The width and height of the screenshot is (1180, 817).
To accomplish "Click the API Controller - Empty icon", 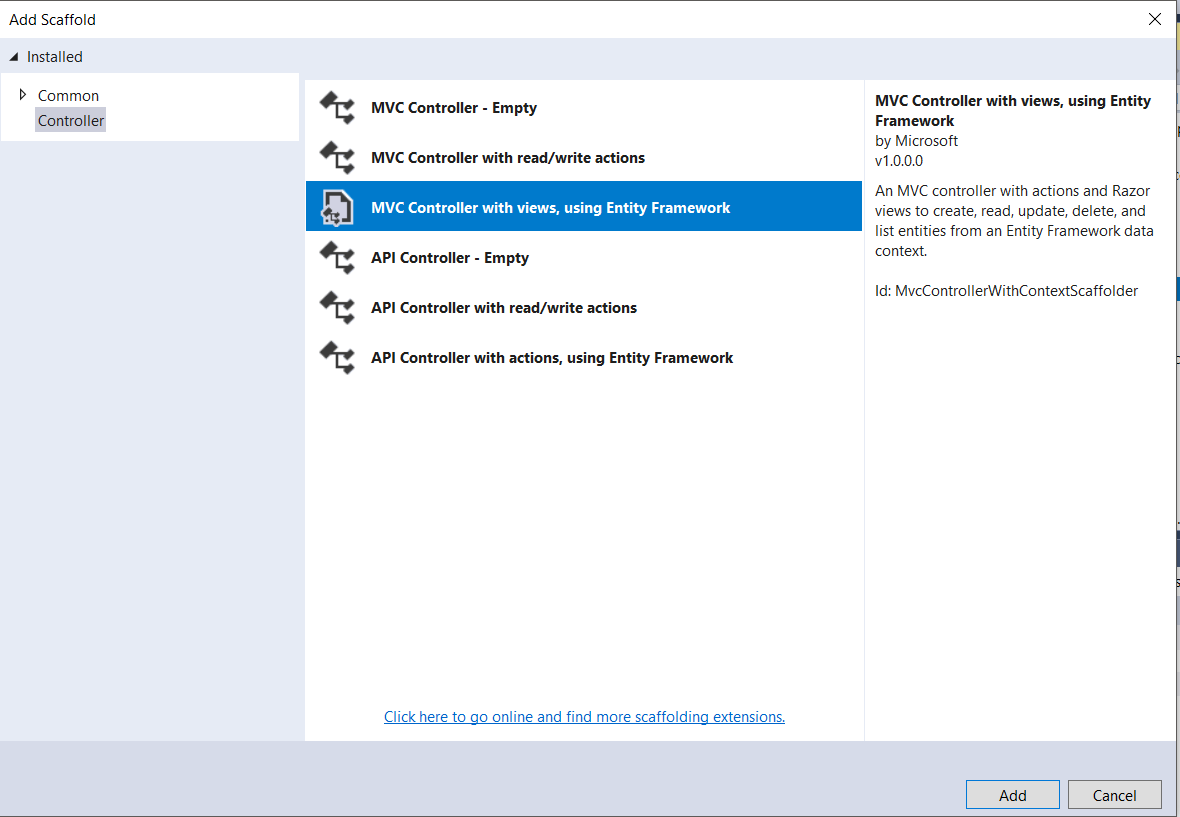I will tap(337, 257).
